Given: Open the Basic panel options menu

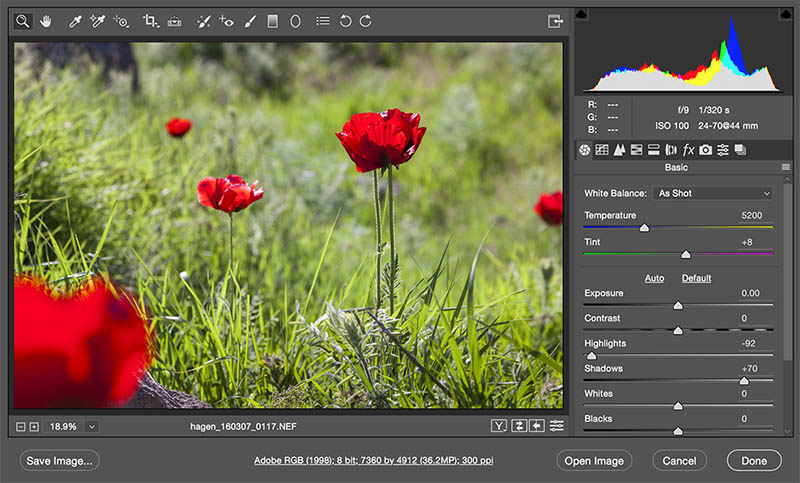Looking at the screenshot, I should pos(785,167).
